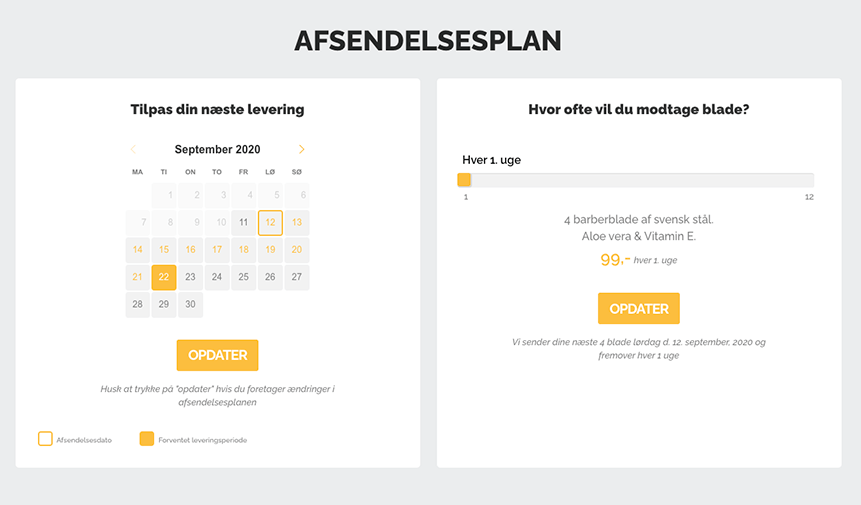Click the frequency slider's yellow handle
Screen dimensions: 861x505
[464, 180]
